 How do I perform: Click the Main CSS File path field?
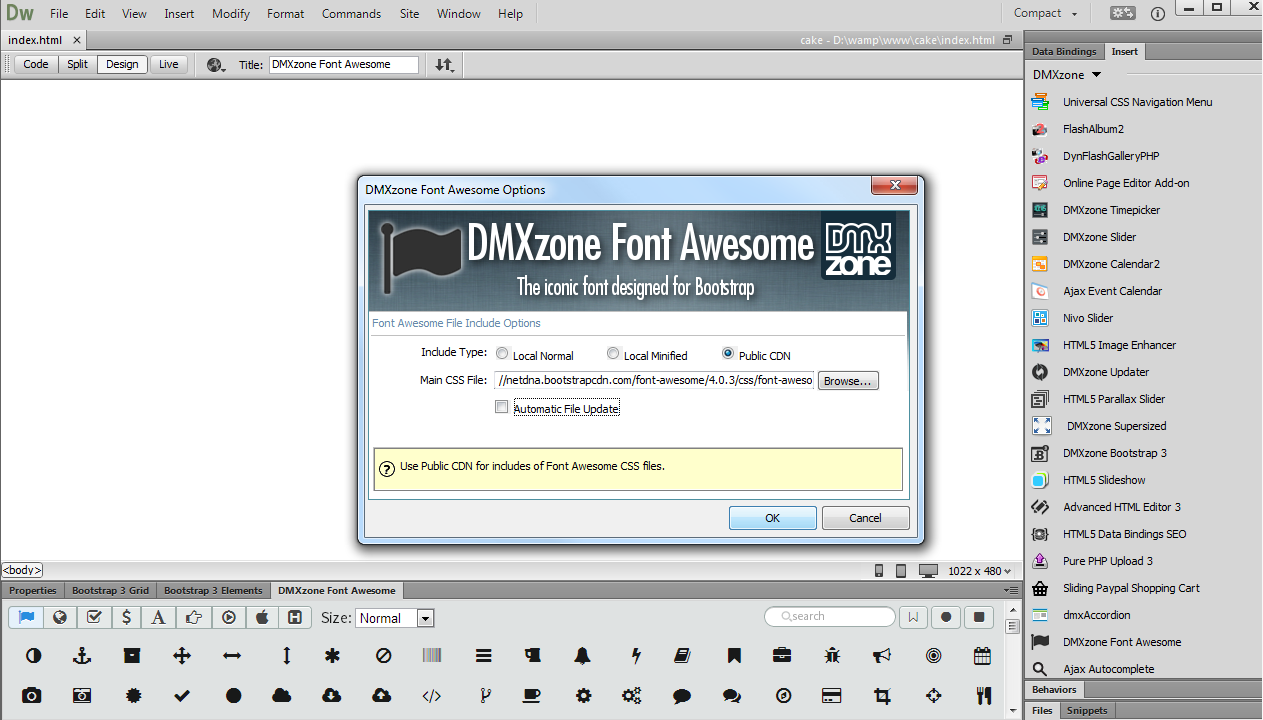pyautogui.click(x=654, y=381)
